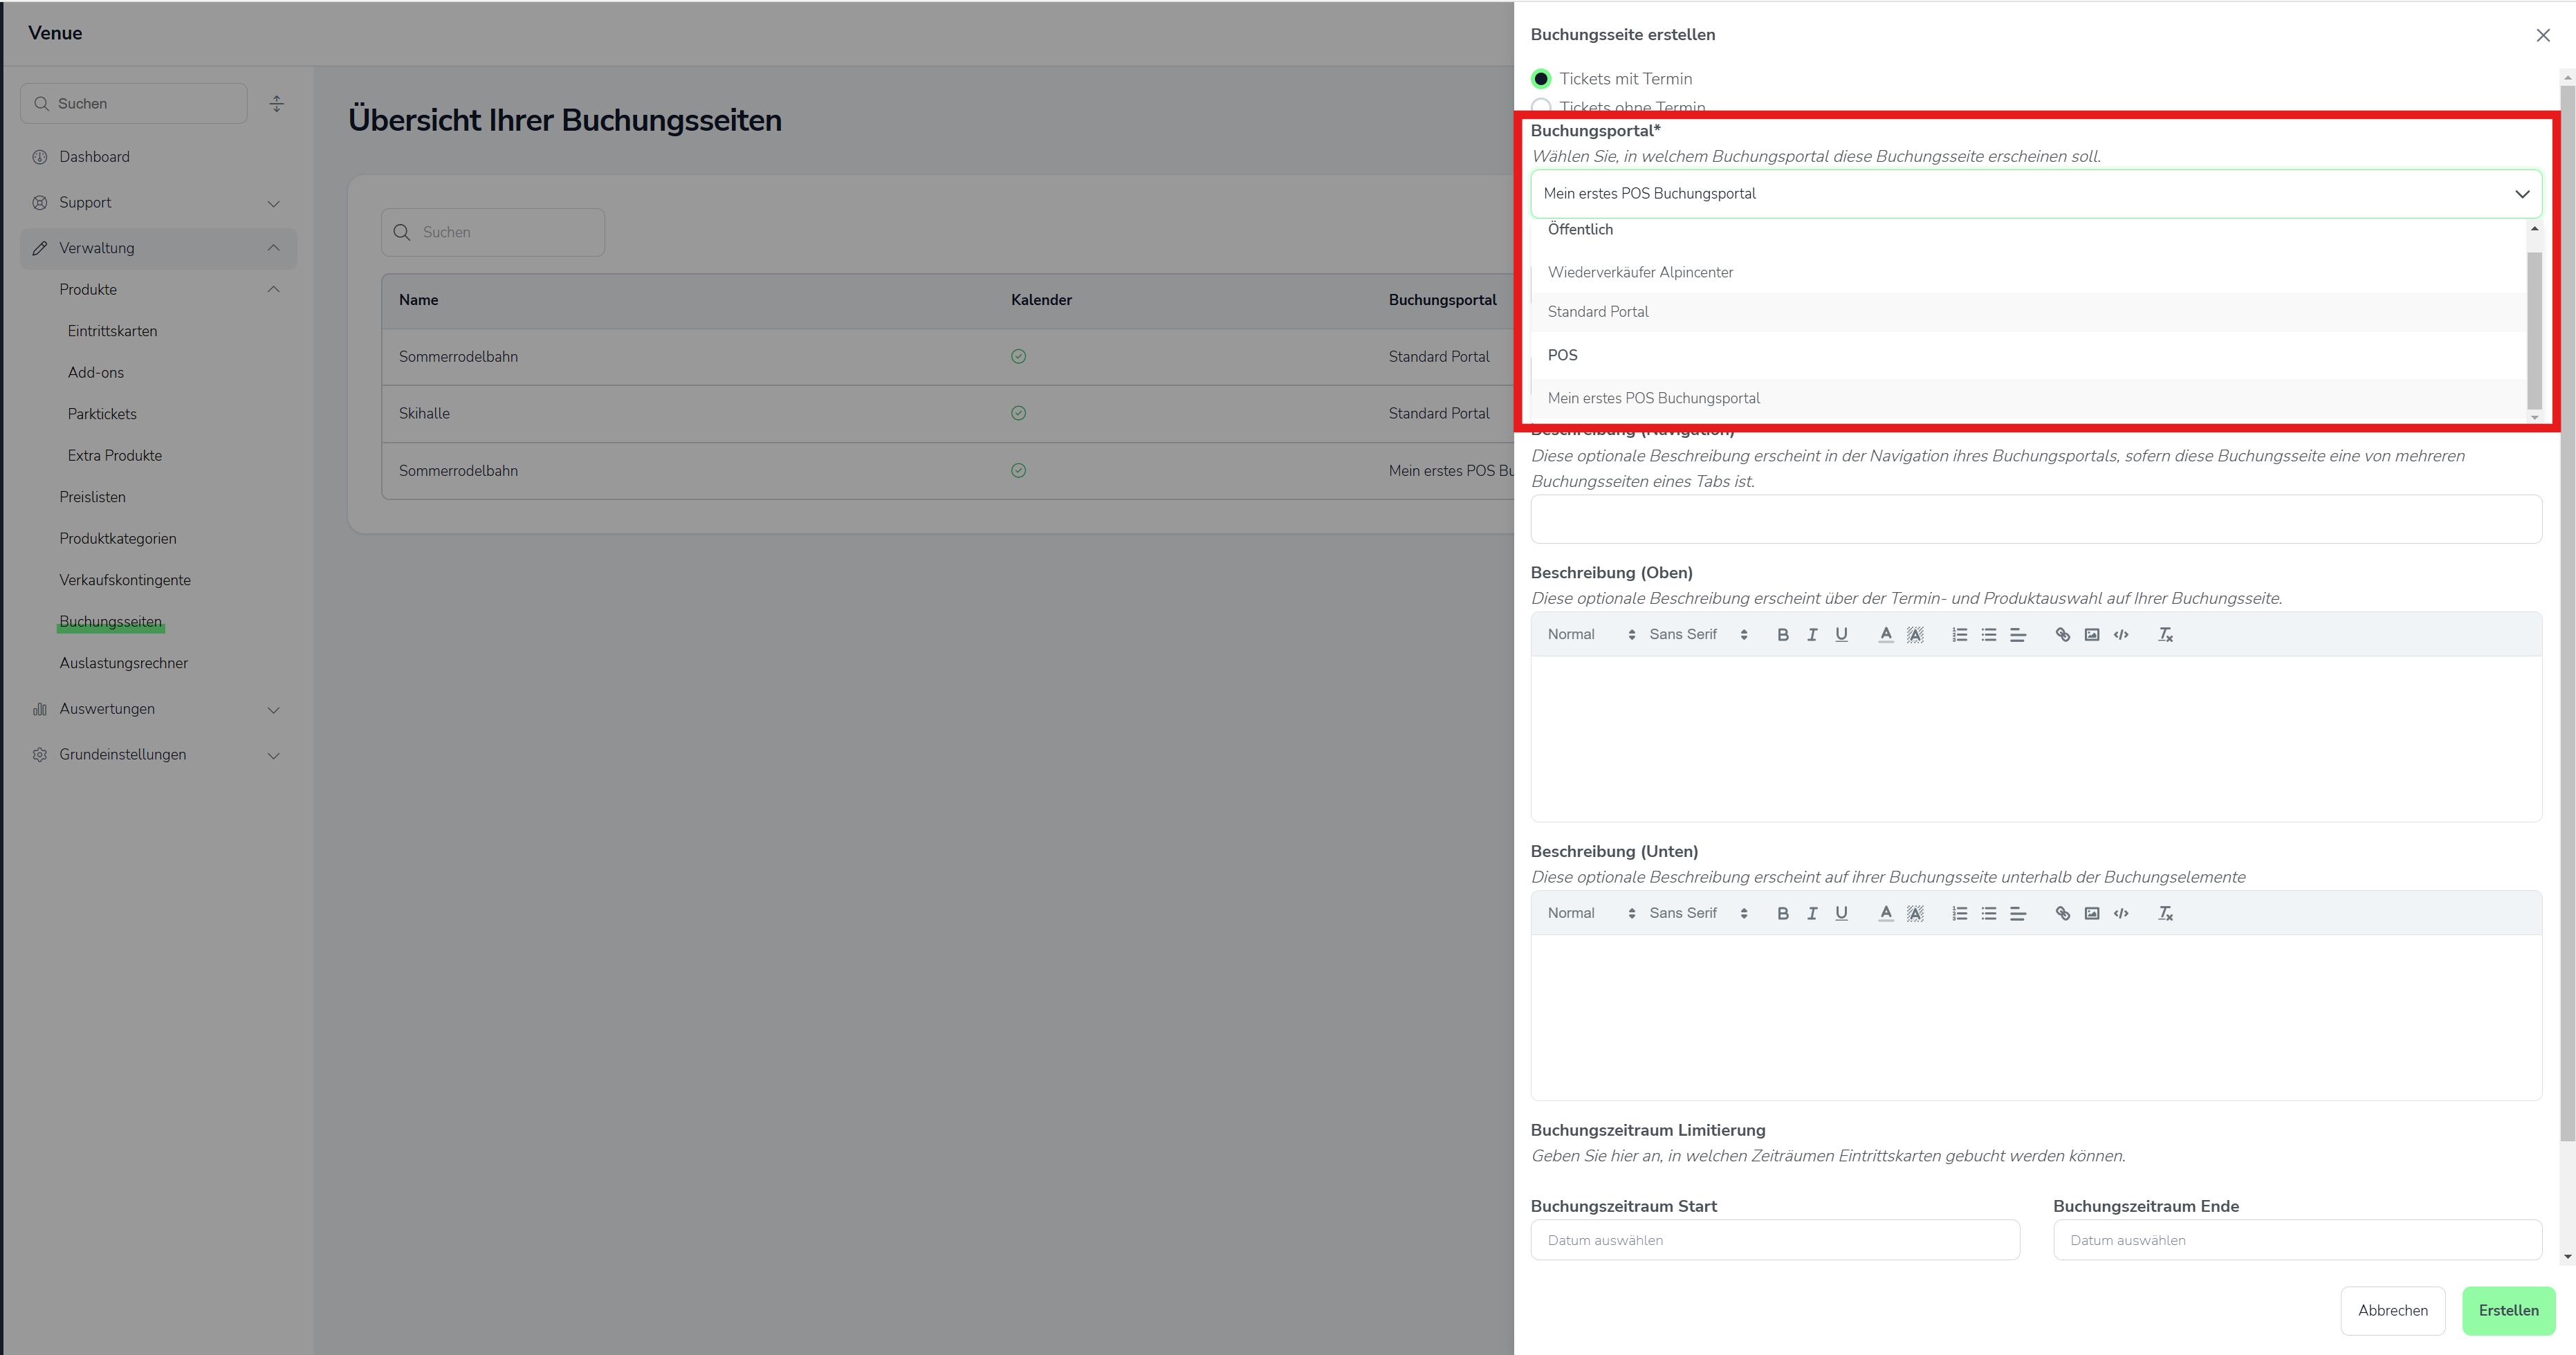Choose Wiederverkäufer Alpincenter option
This screenshot has height=1355, width=2576.
(x=1640, y=272)
